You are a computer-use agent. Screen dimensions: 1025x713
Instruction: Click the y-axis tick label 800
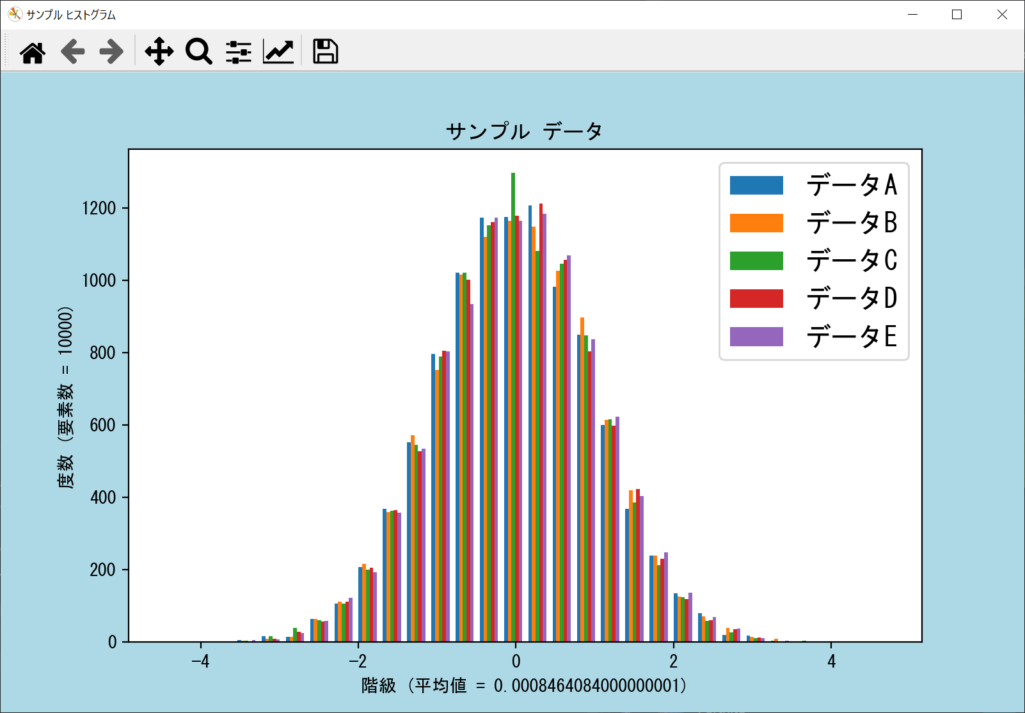click(x=103, y=353)
